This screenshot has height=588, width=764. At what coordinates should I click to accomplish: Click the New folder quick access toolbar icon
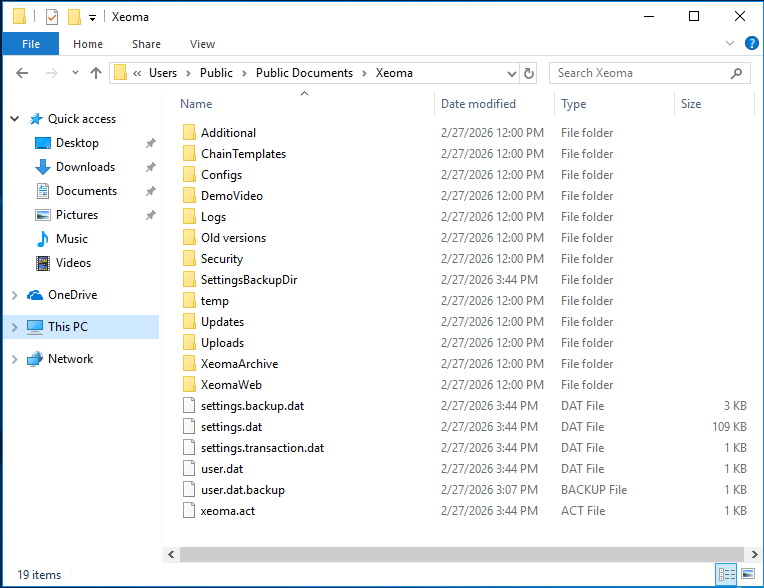tap(74, 17)
